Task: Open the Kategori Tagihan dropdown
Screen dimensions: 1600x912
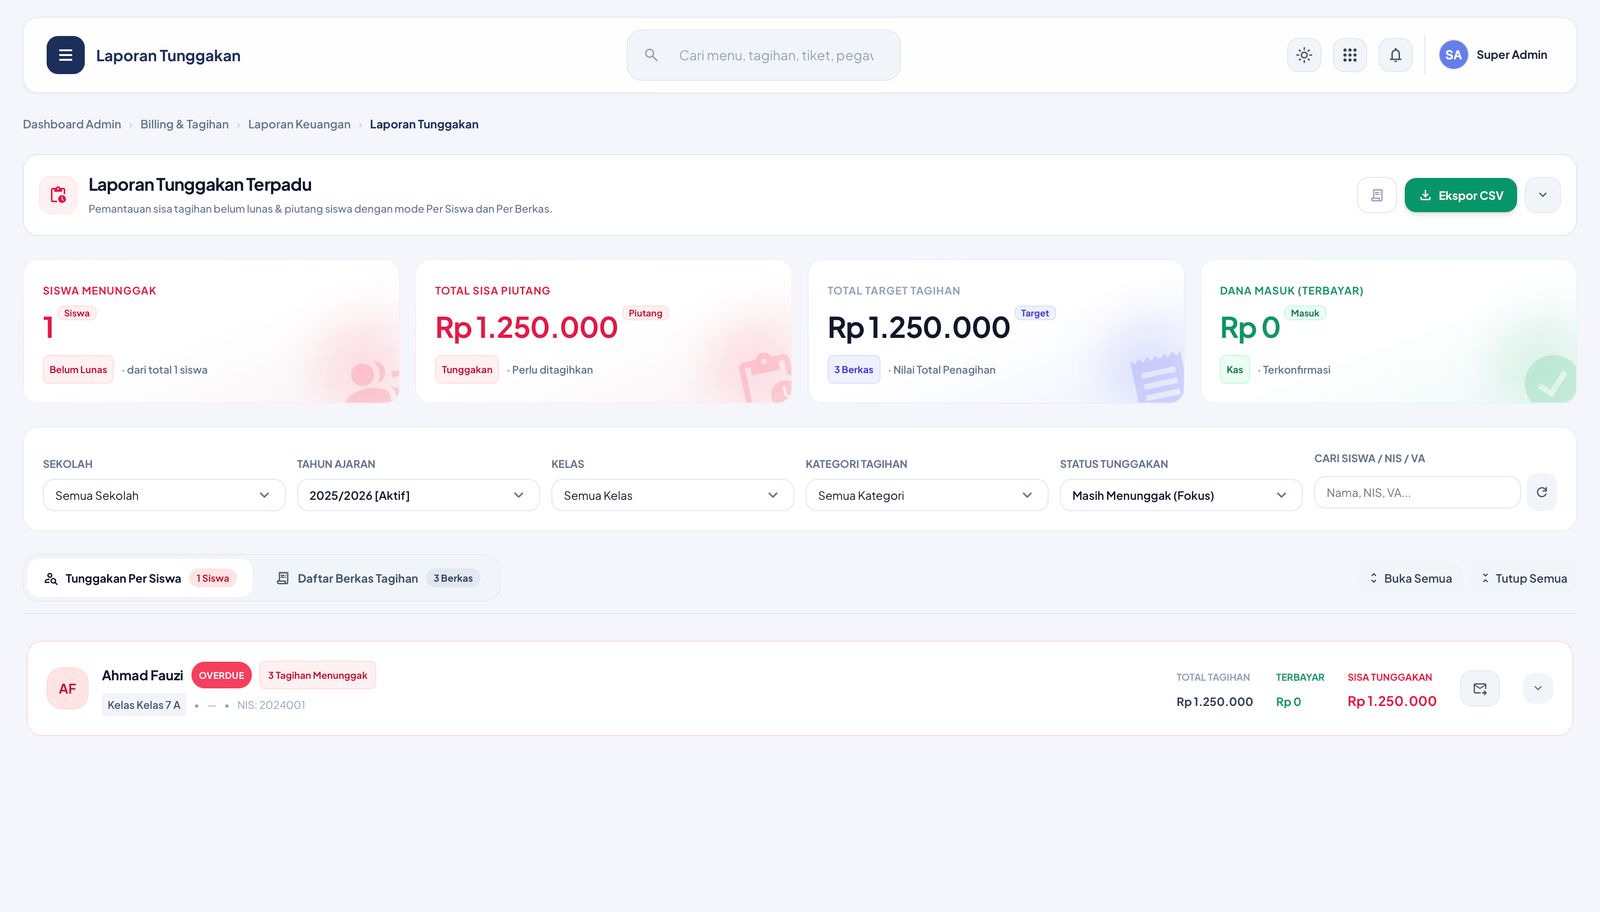Action: (x=927, y=495)
